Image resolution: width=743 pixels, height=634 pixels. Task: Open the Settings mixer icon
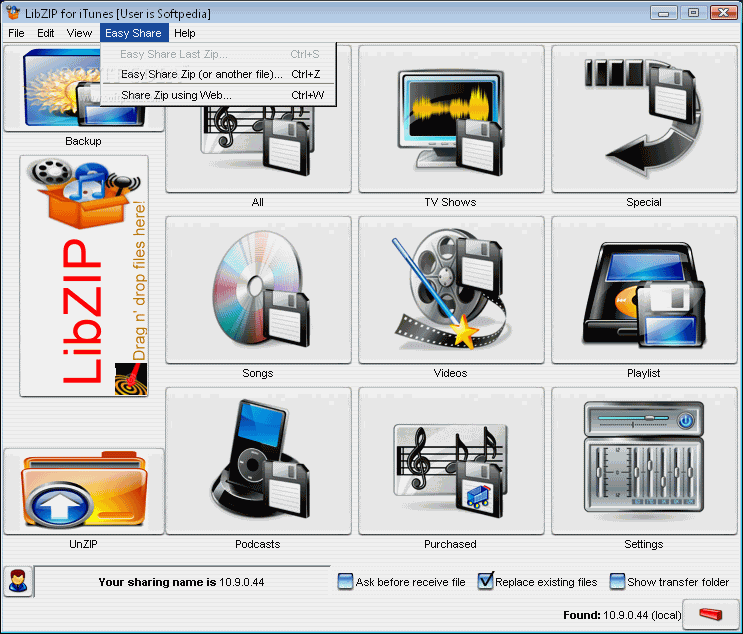coord(644,461)
